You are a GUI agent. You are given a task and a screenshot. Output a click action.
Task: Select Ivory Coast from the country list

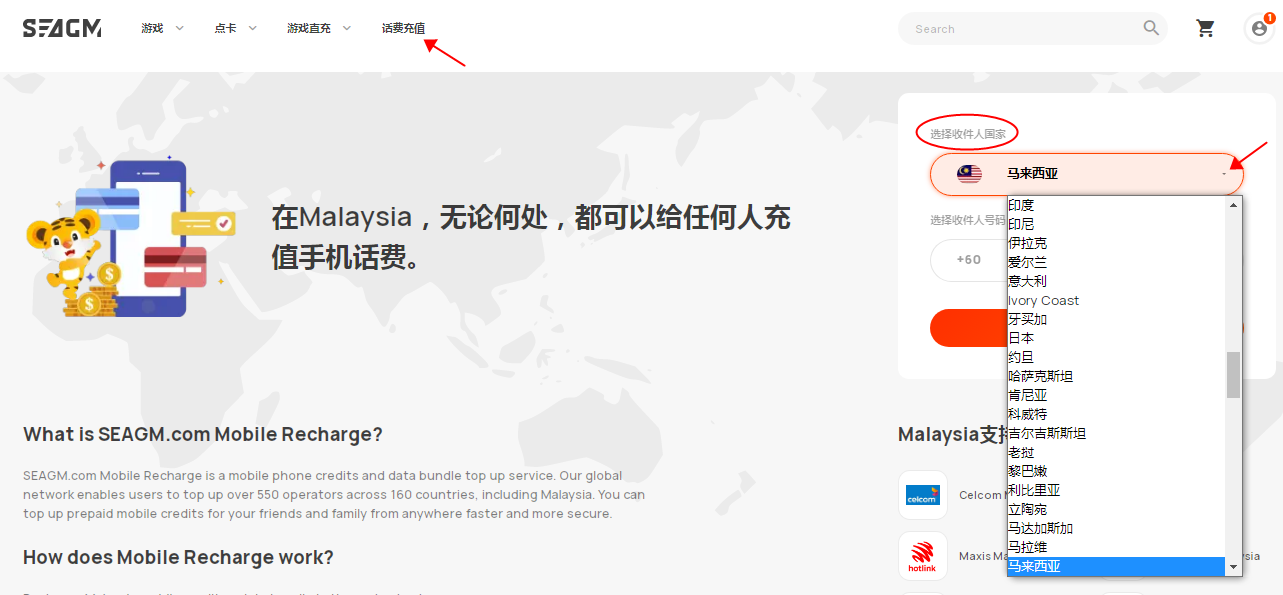pos(1116,300)
